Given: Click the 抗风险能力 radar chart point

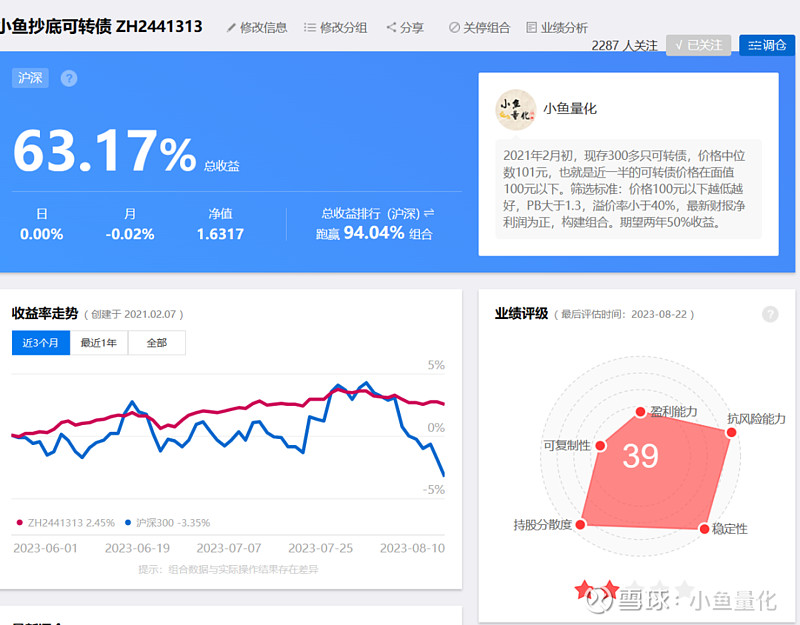Looking at the screenshot, I should pos(731,433).
